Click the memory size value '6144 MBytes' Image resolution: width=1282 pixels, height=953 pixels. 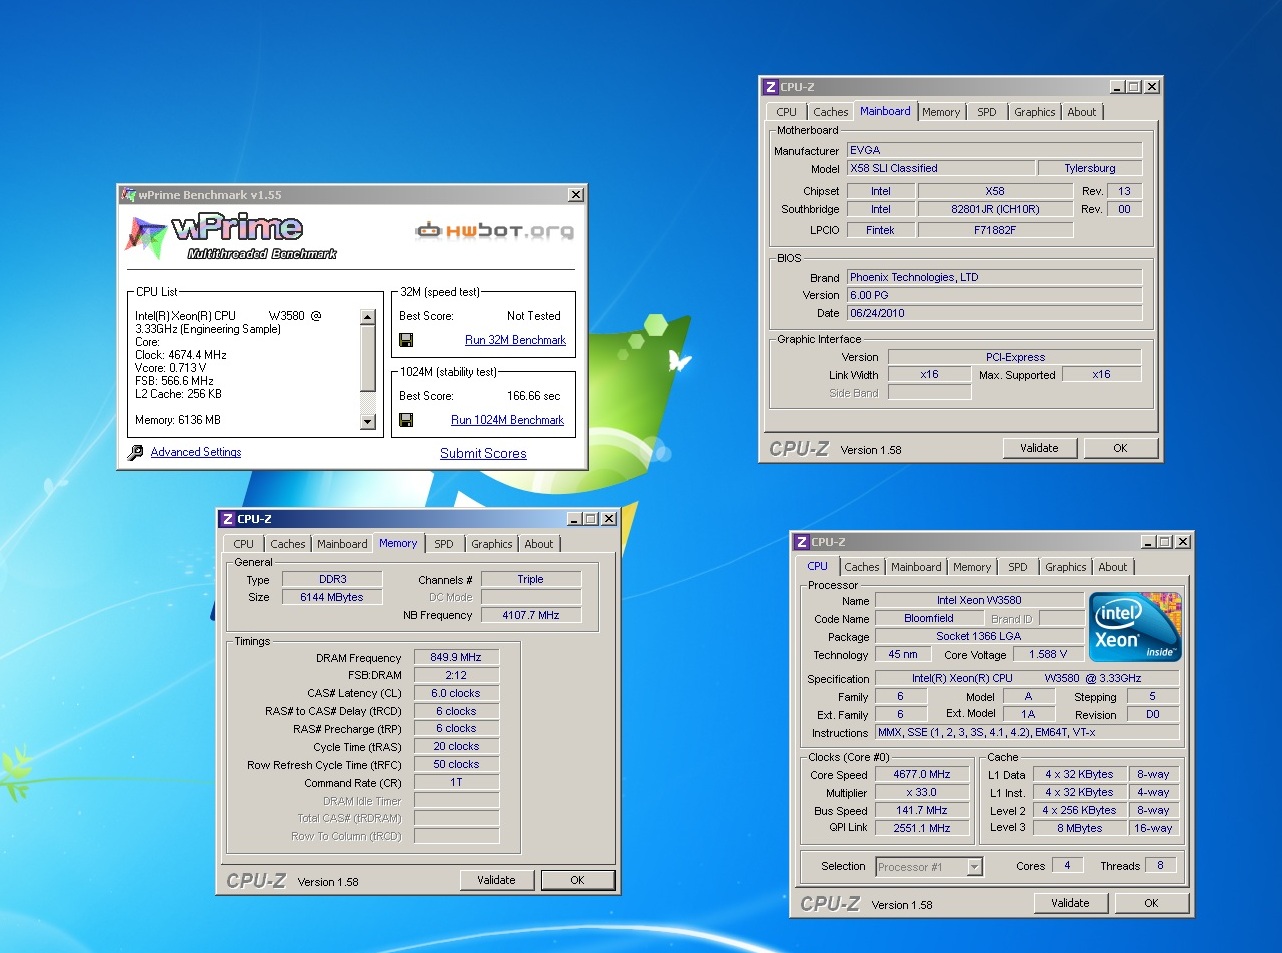tap(332, 597)
